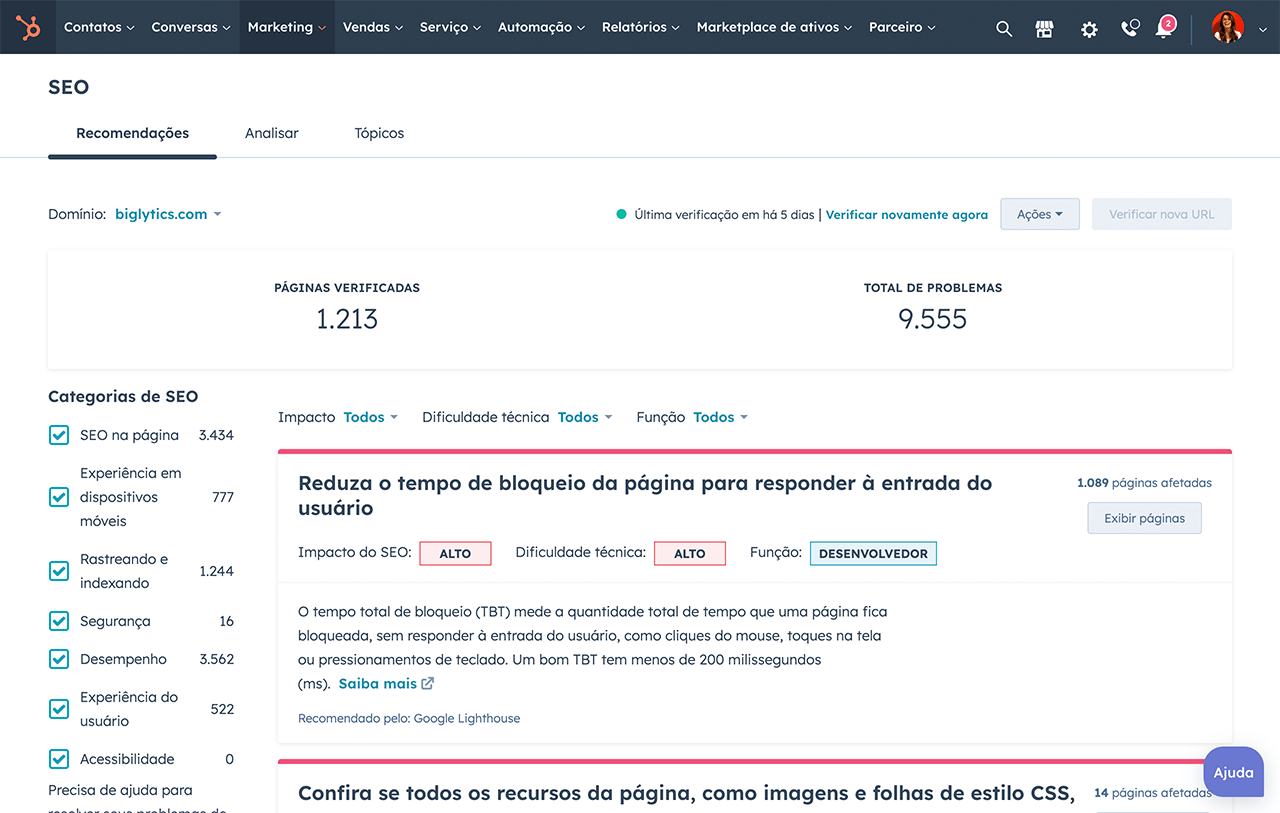Image resolution: width=1280 pixels, height=813 pixels.
Task: Open the search icon in the top navigation
Action: [x=1004, y=28]
